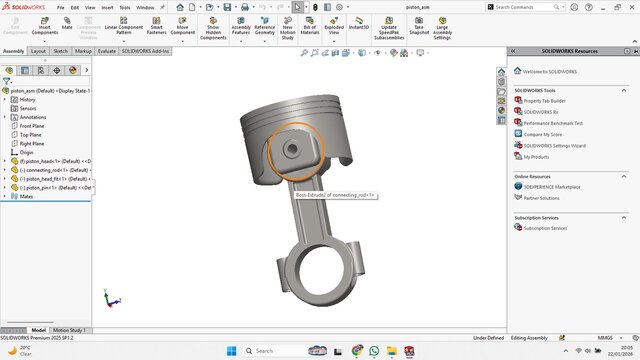The image size is (640, 360).
Task: Collapse the Online Resources section
Action: [624, 176]
